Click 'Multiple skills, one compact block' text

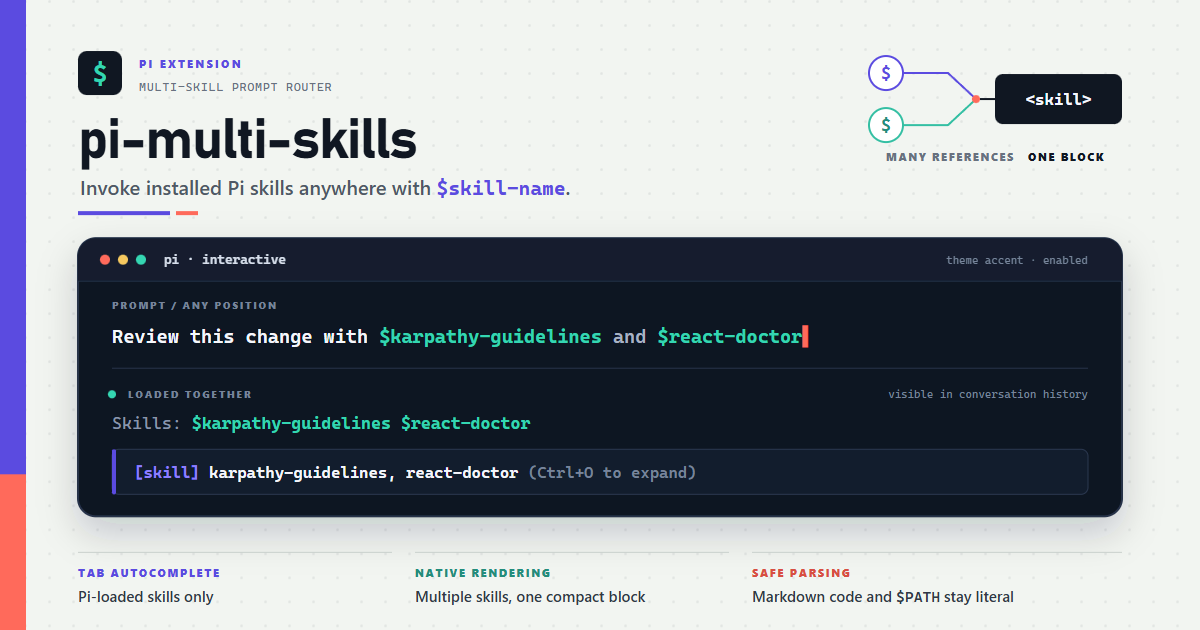(x=530, y=597)
